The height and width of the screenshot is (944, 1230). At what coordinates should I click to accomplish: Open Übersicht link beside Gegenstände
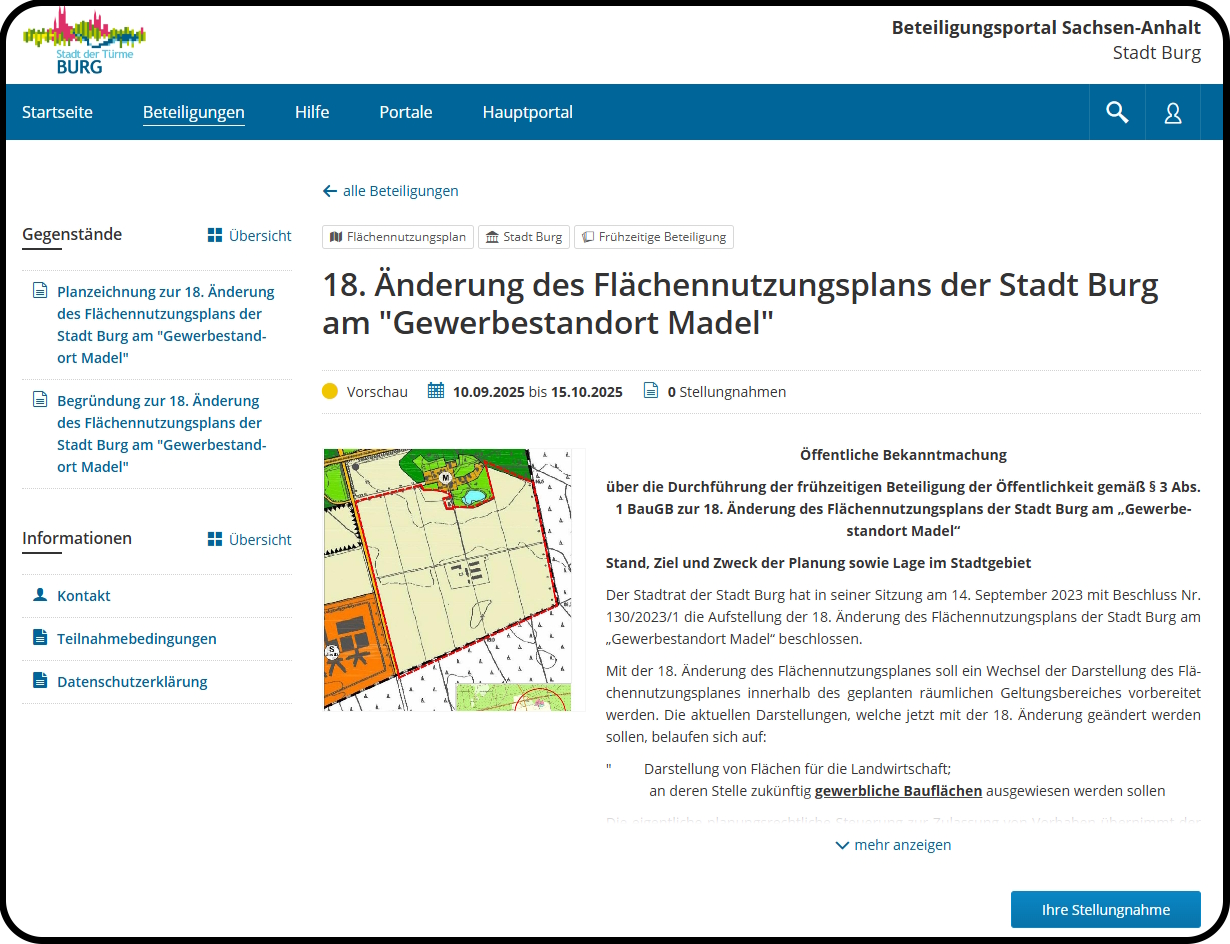[x=260, y=236]
